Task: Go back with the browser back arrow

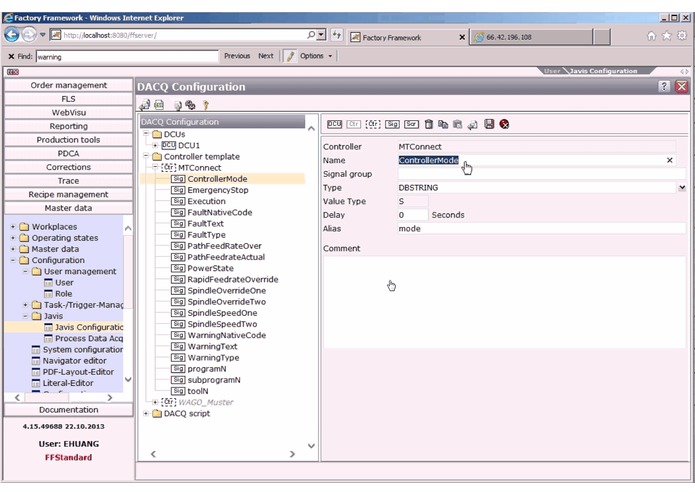Action: tap(12, 35)
